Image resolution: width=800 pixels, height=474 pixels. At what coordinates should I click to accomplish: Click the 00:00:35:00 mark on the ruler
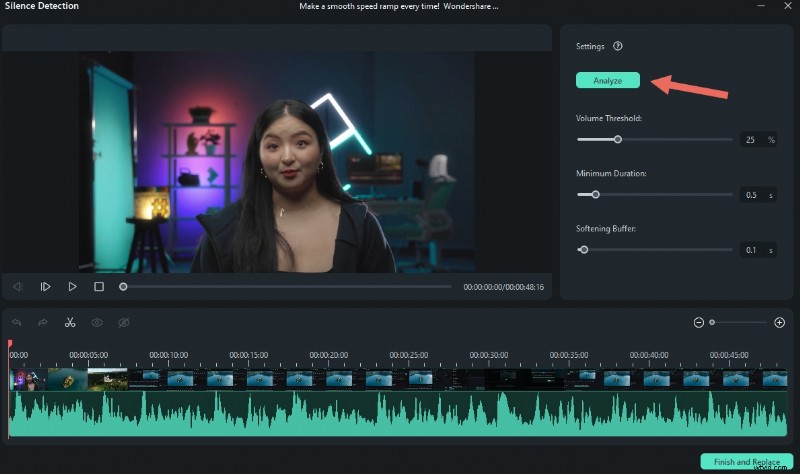pos(569,355)
